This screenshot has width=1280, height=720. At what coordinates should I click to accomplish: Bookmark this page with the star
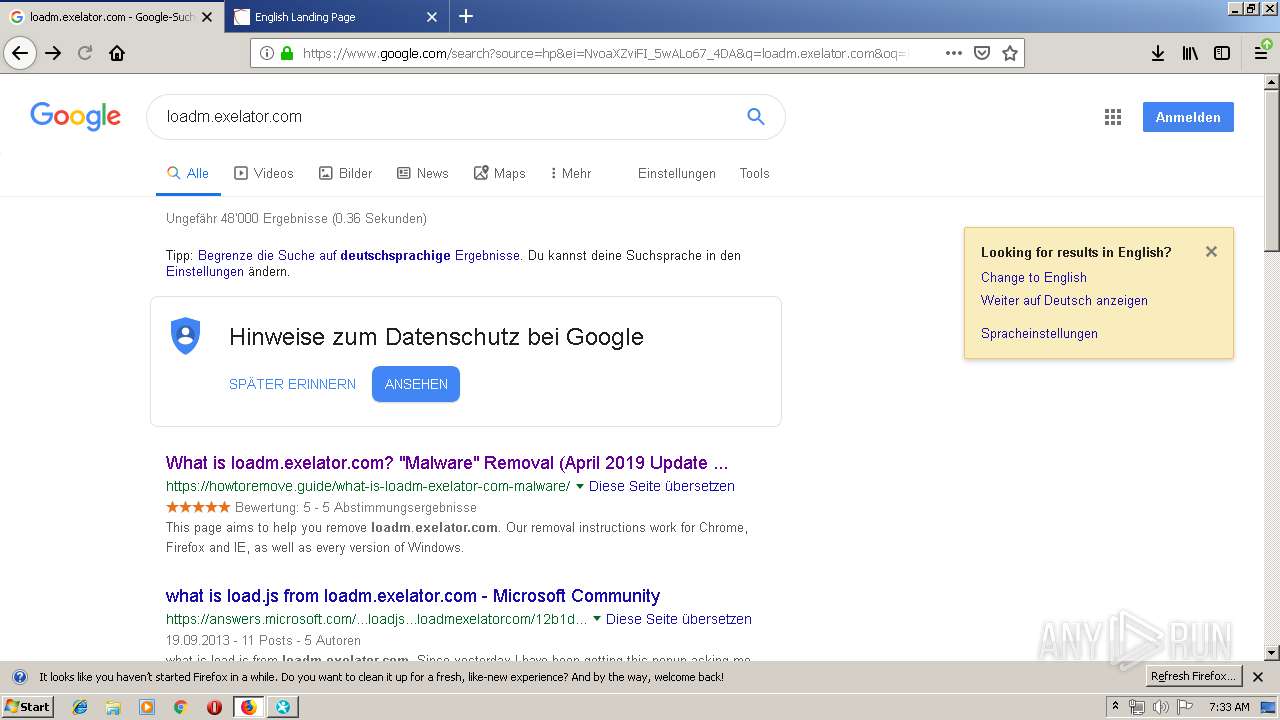(1010, 53)
